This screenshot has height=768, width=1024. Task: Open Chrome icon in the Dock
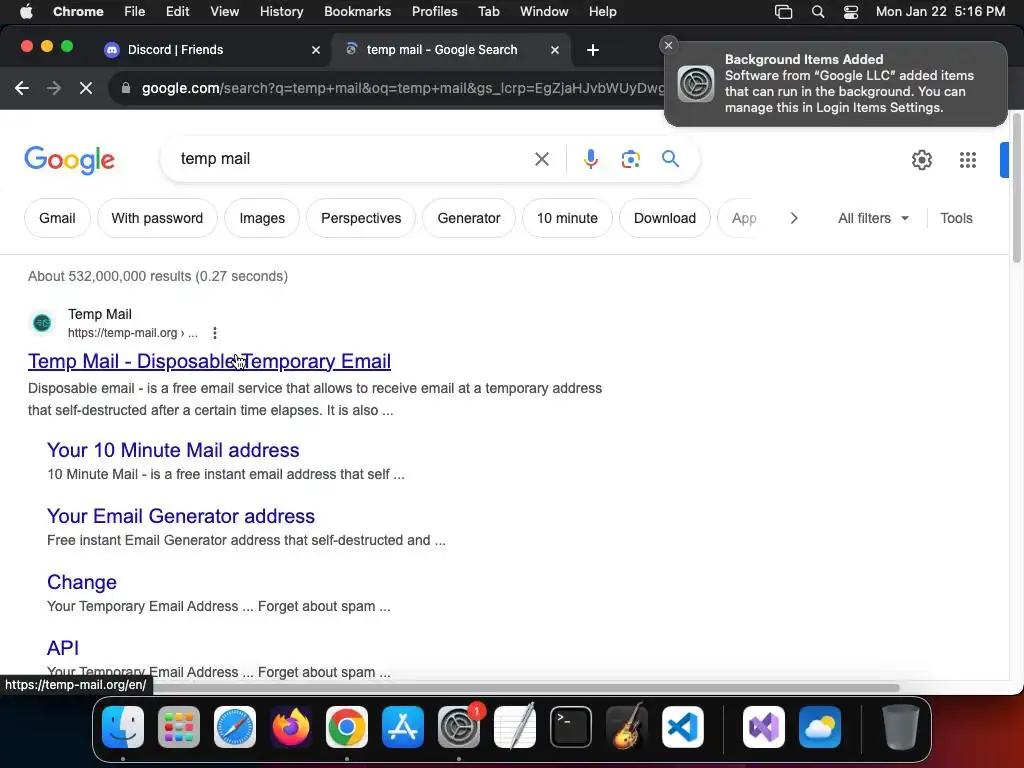point(347,727)
